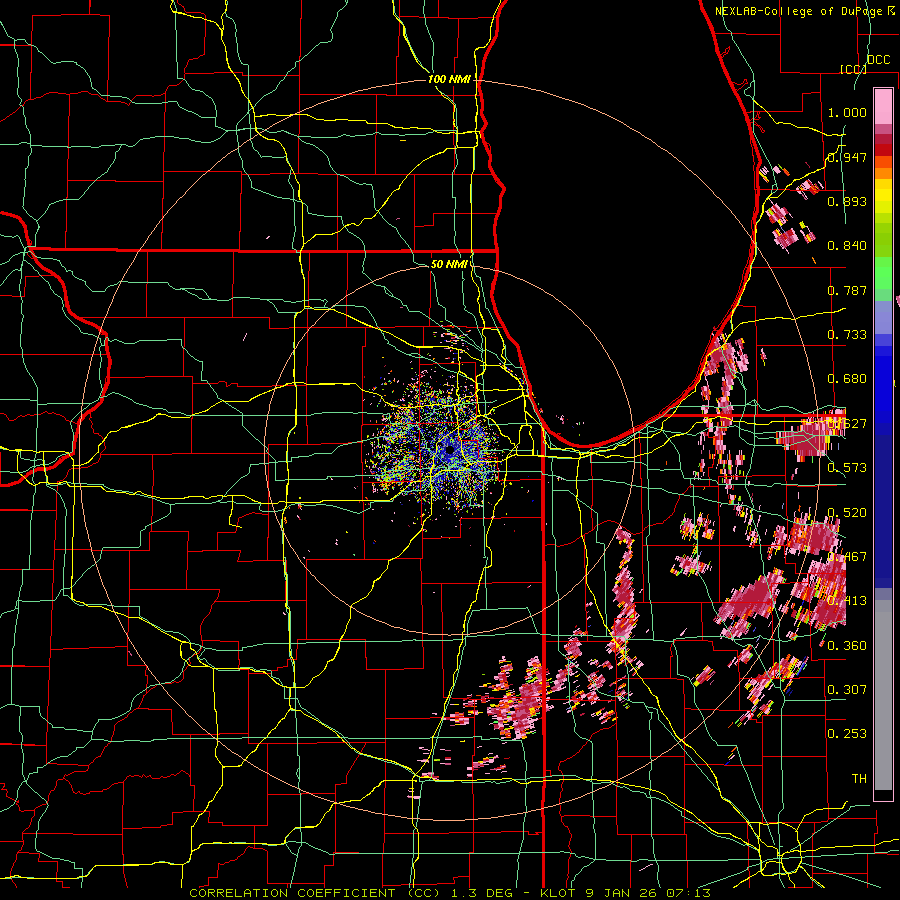Click the dark radar site dot at center
Viewport: 900px width, 900px height.
[449, 450]
